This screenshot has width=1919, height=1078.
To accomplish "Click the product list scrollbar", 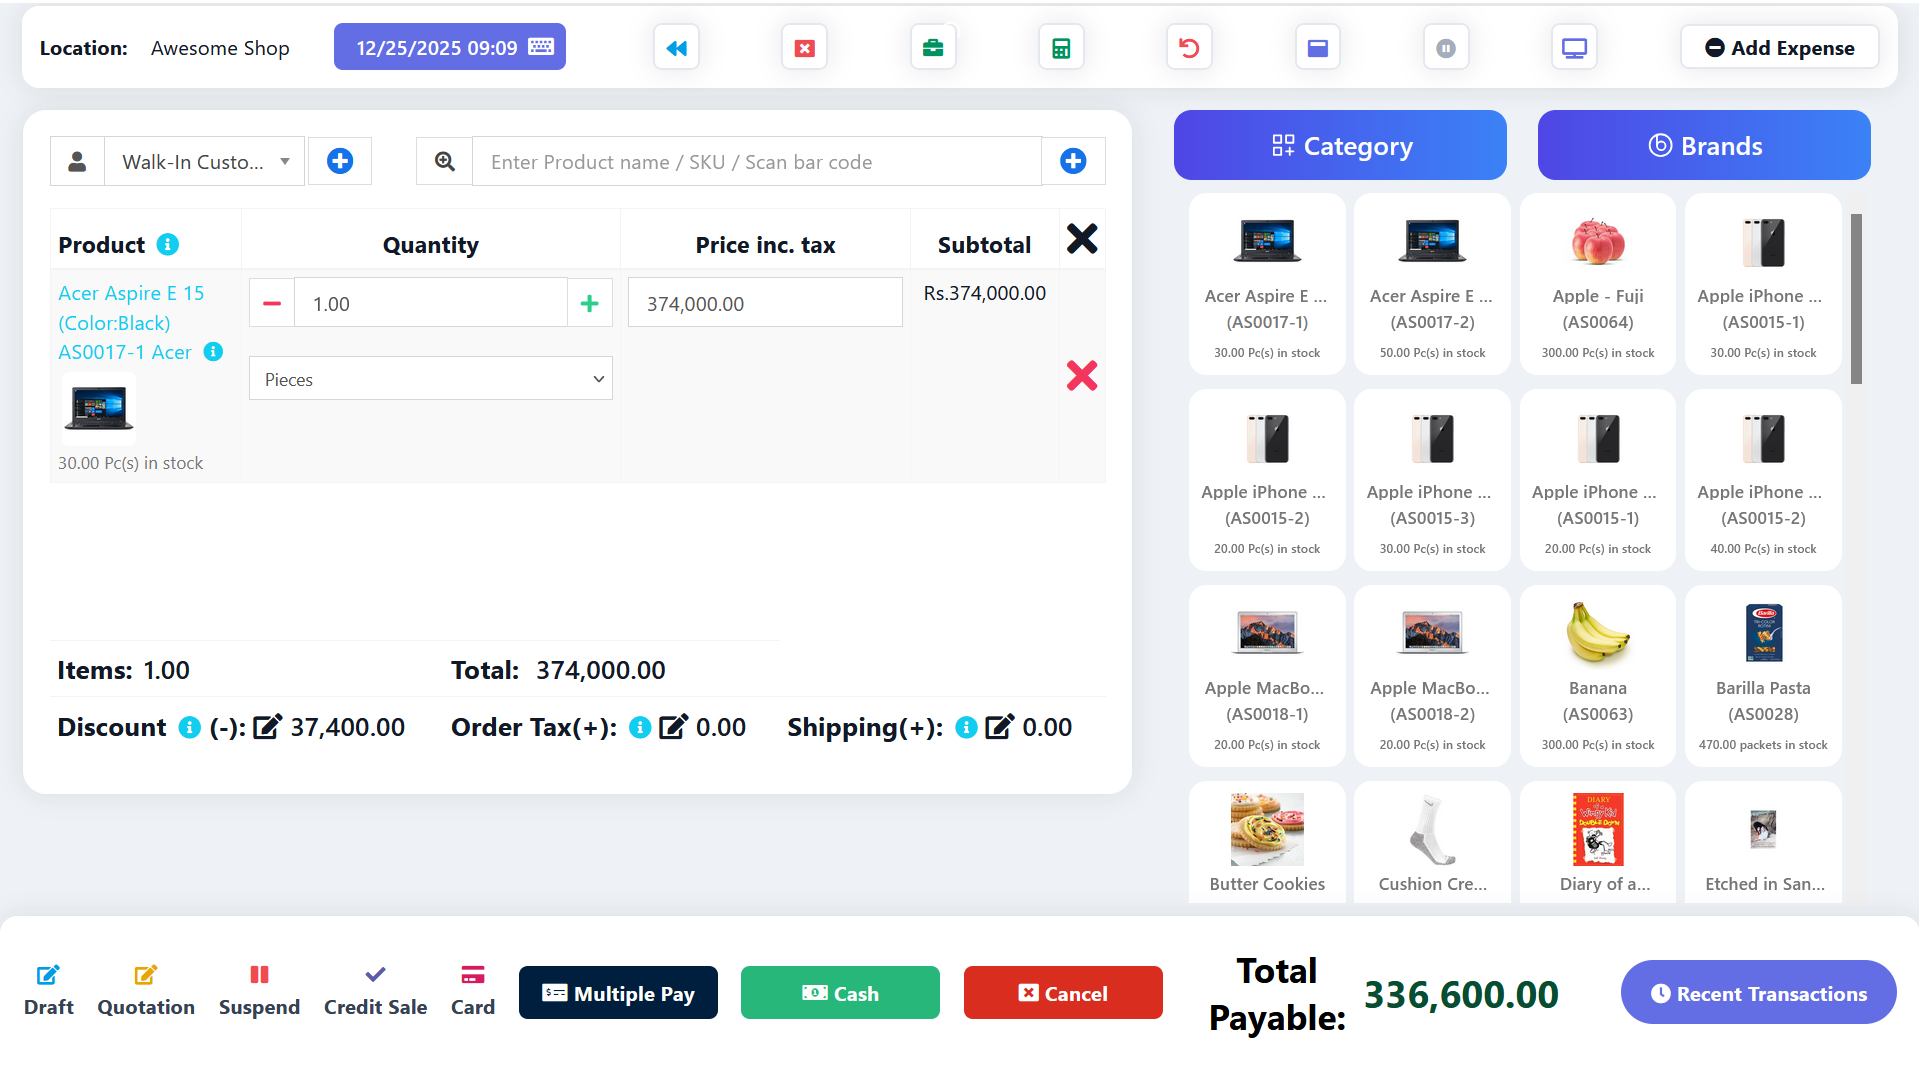I will 1856,300.
